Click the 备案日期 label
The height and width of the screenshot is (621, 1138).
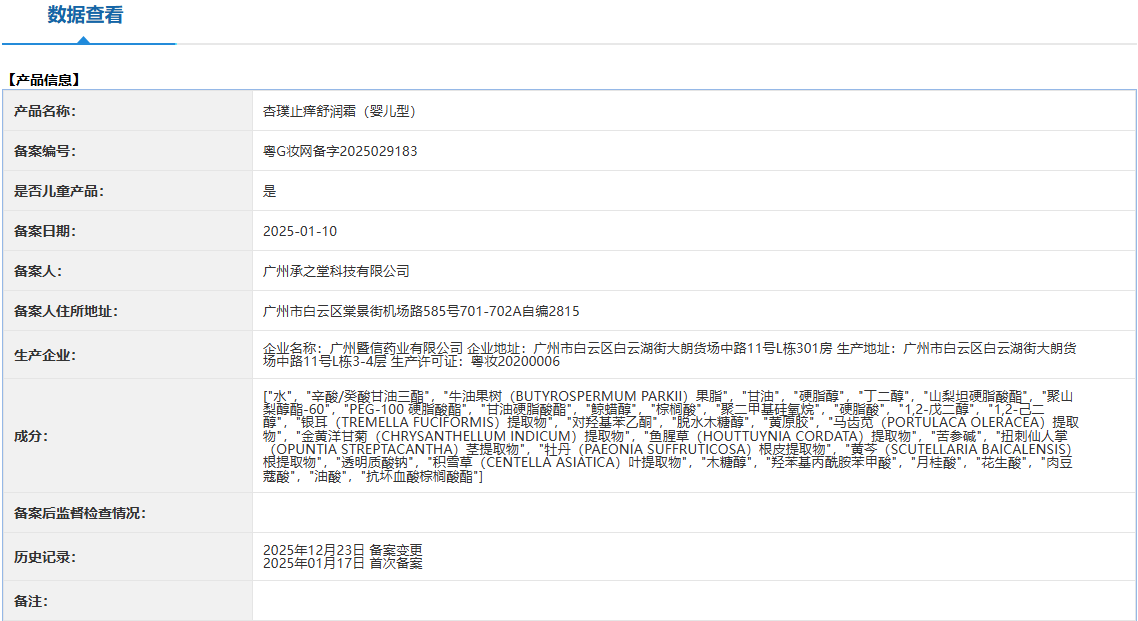pos(45,231)
